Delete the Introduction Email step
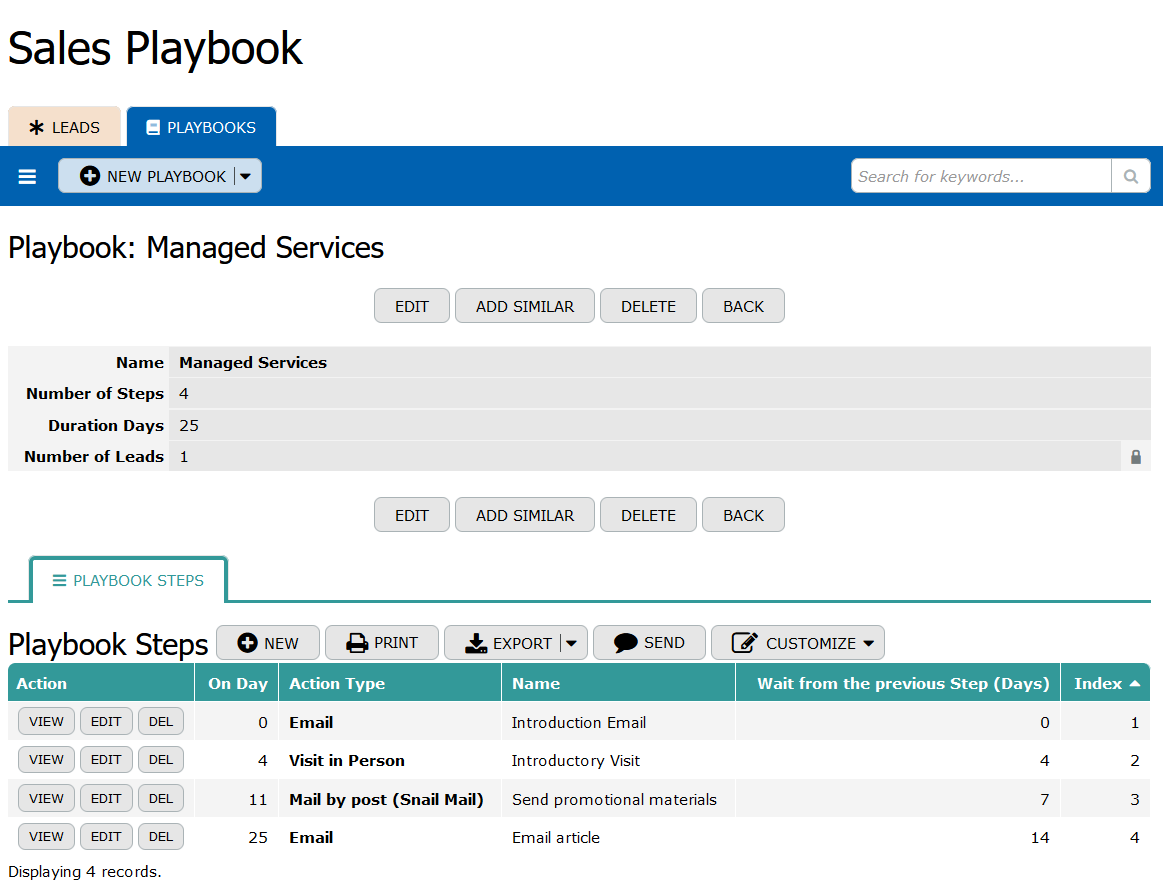Screen dimensions: 1163x885 [161, 722]
